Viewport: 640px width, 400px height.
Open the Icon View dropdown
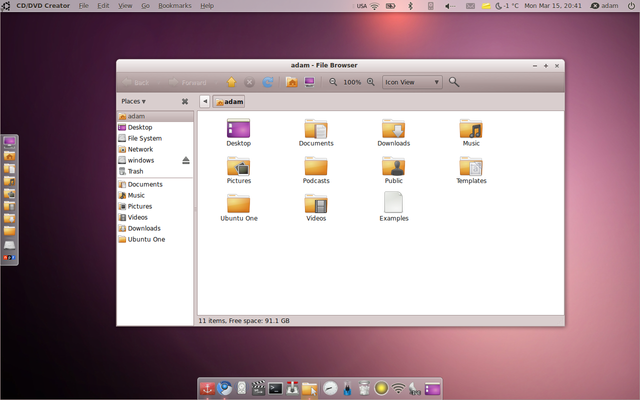tap(413, 82)
